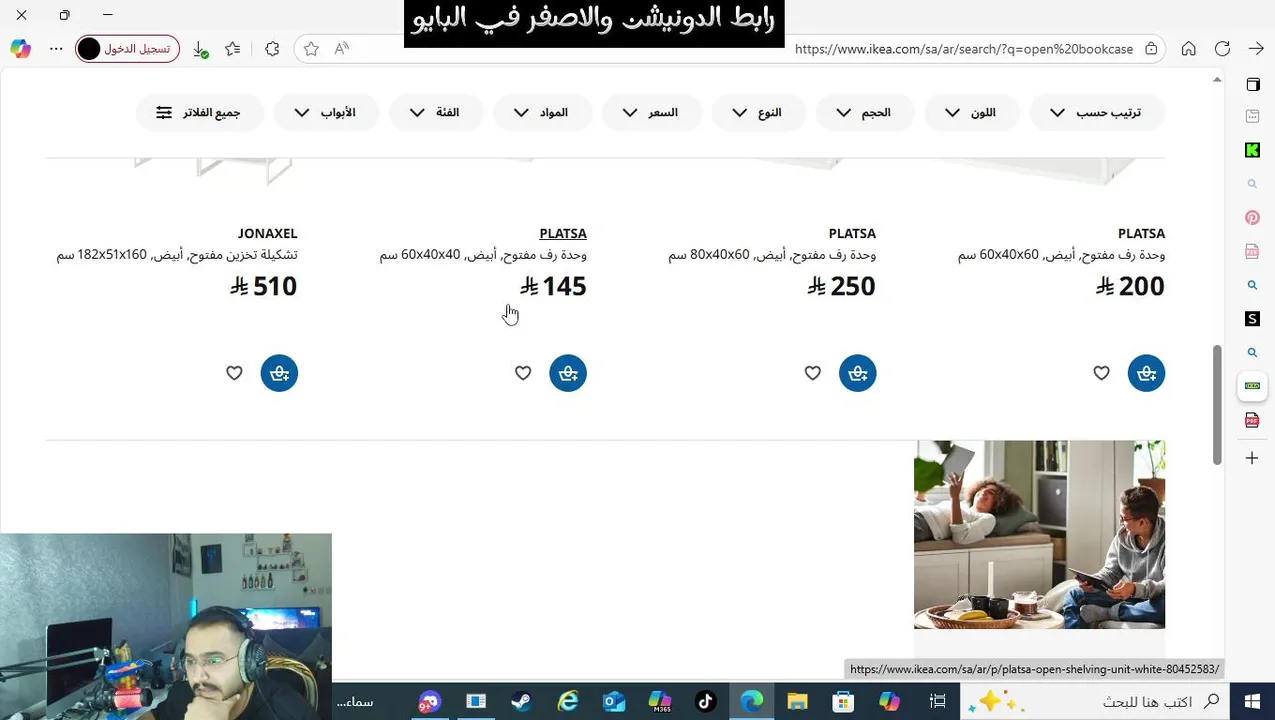Image resolution: width=1275 pixels, height=720 pixels.
Task: Open the Downloads toolbar icon
Action: (x=199, y=48)
